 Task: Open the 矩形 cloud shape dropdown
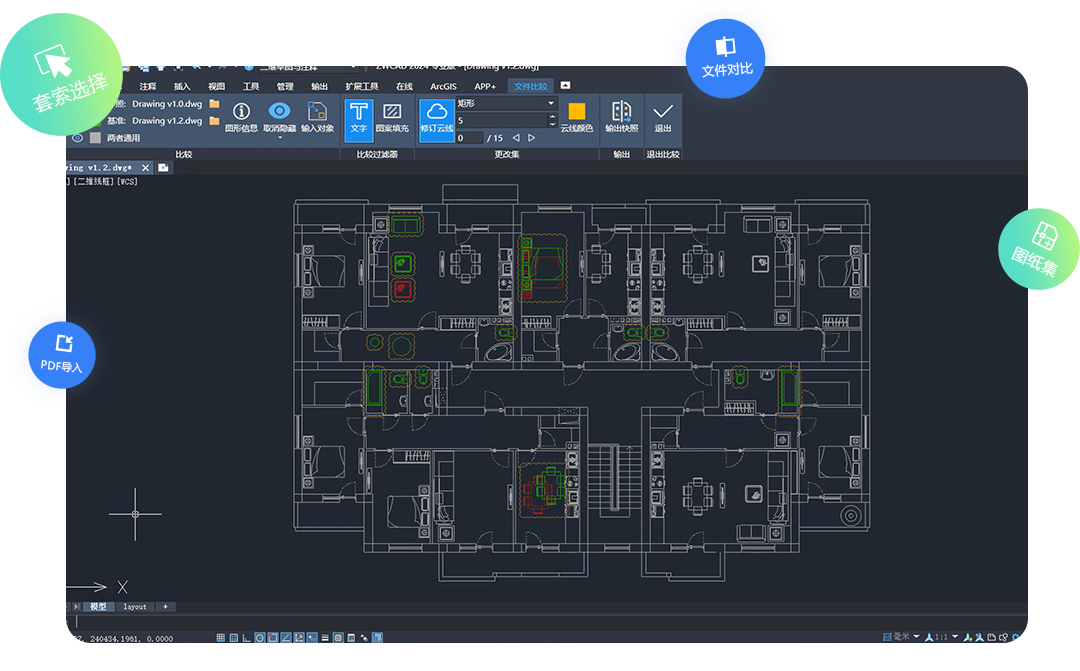[x=506, y=103]
